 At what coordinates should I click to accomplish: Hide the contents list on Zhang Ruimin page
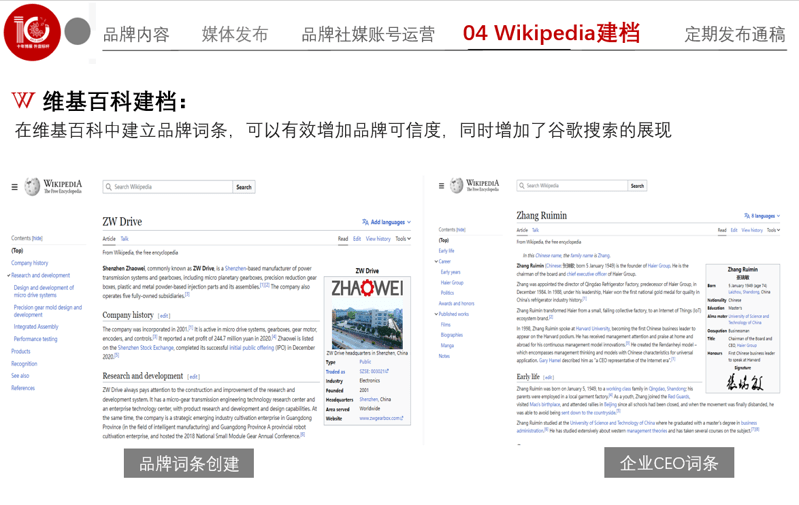point(461,230)
